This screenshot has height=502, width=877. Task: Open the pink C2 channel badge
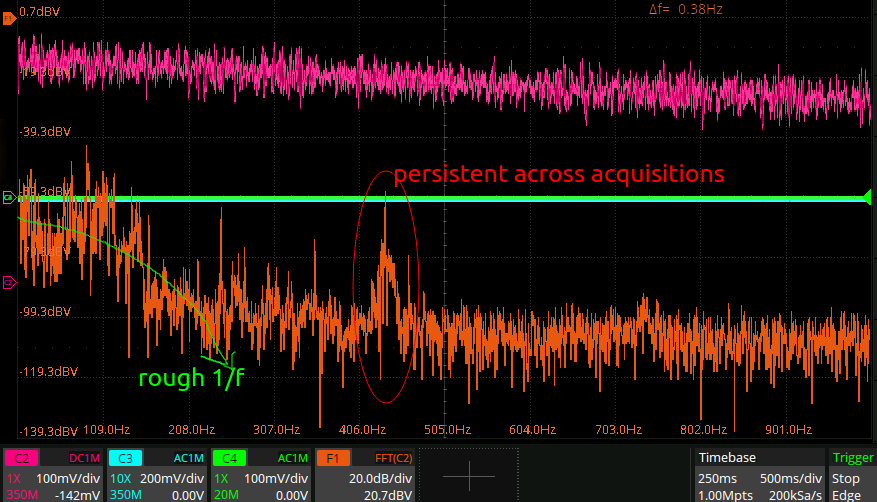point(21,458)
